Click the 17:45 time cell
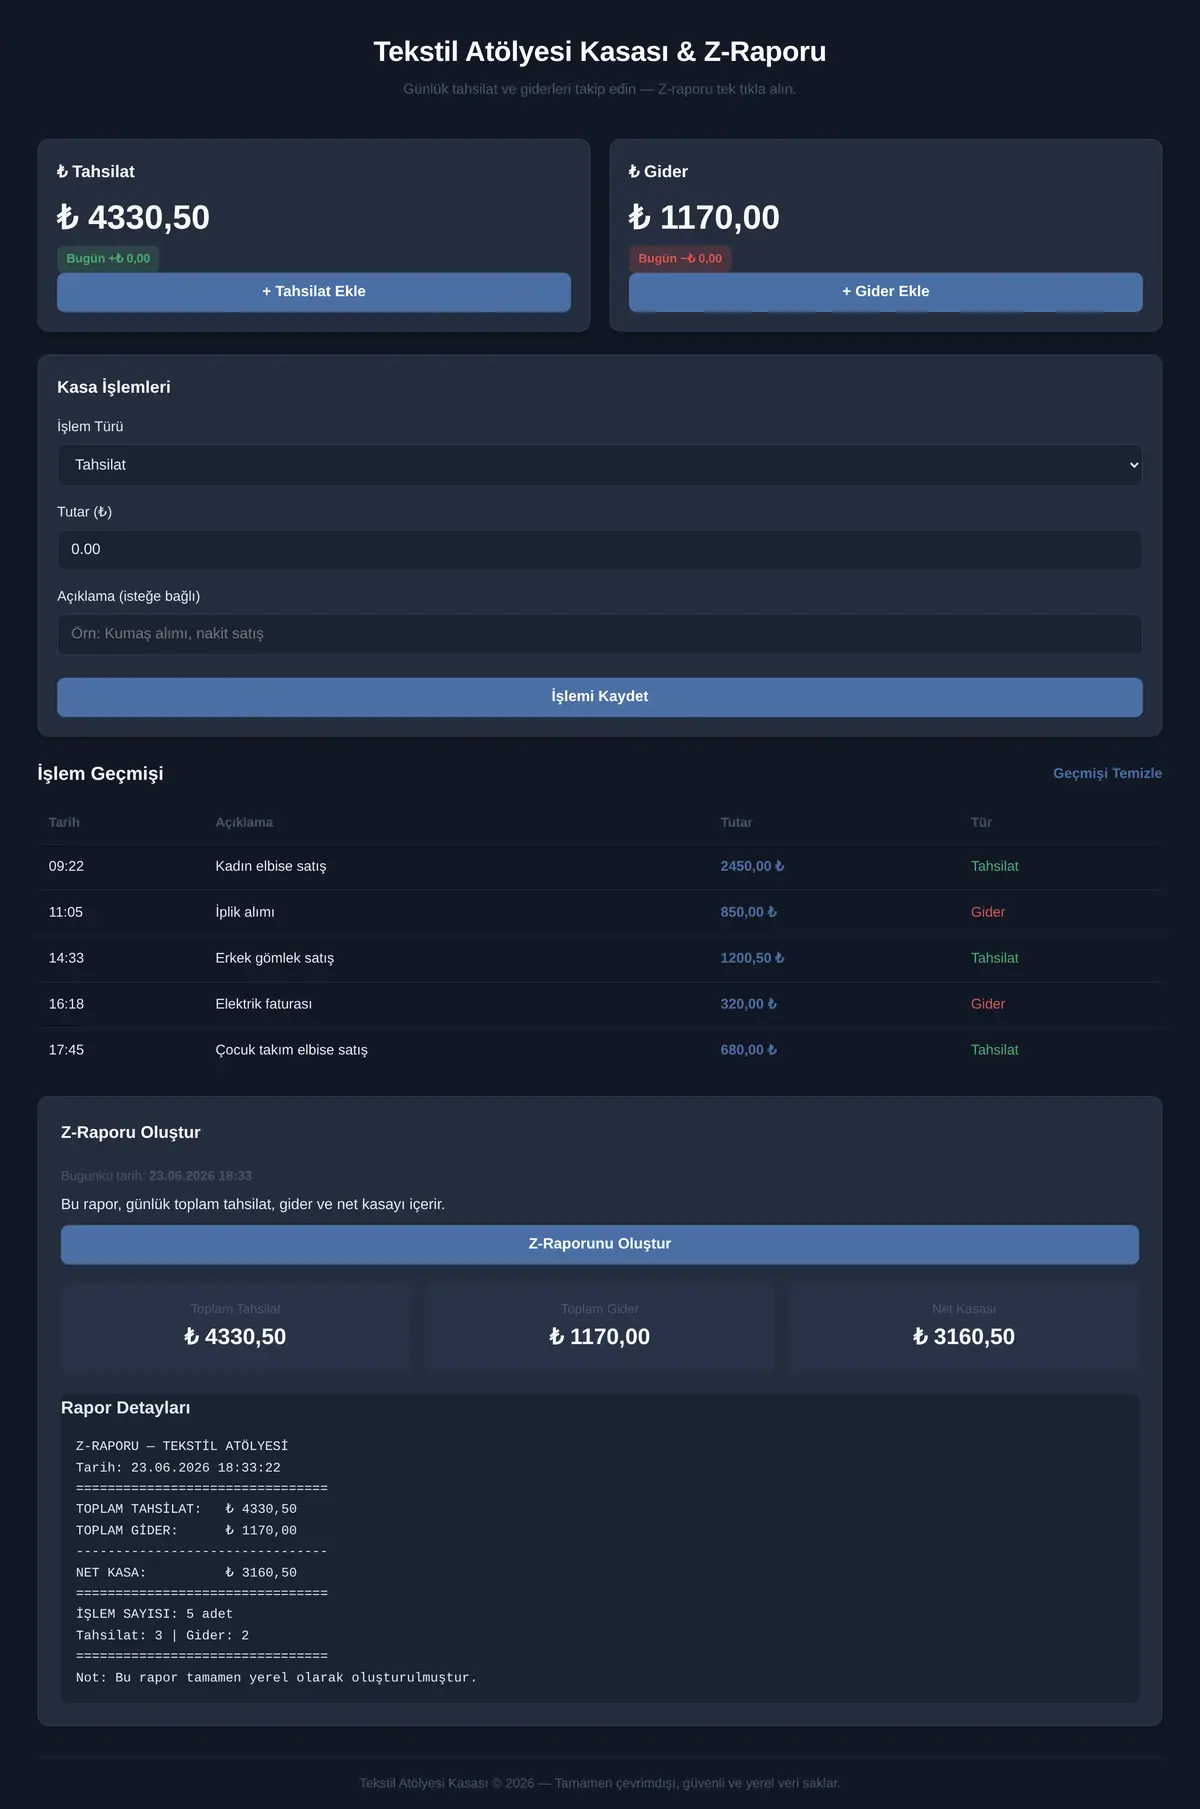 pos(66,1050)
